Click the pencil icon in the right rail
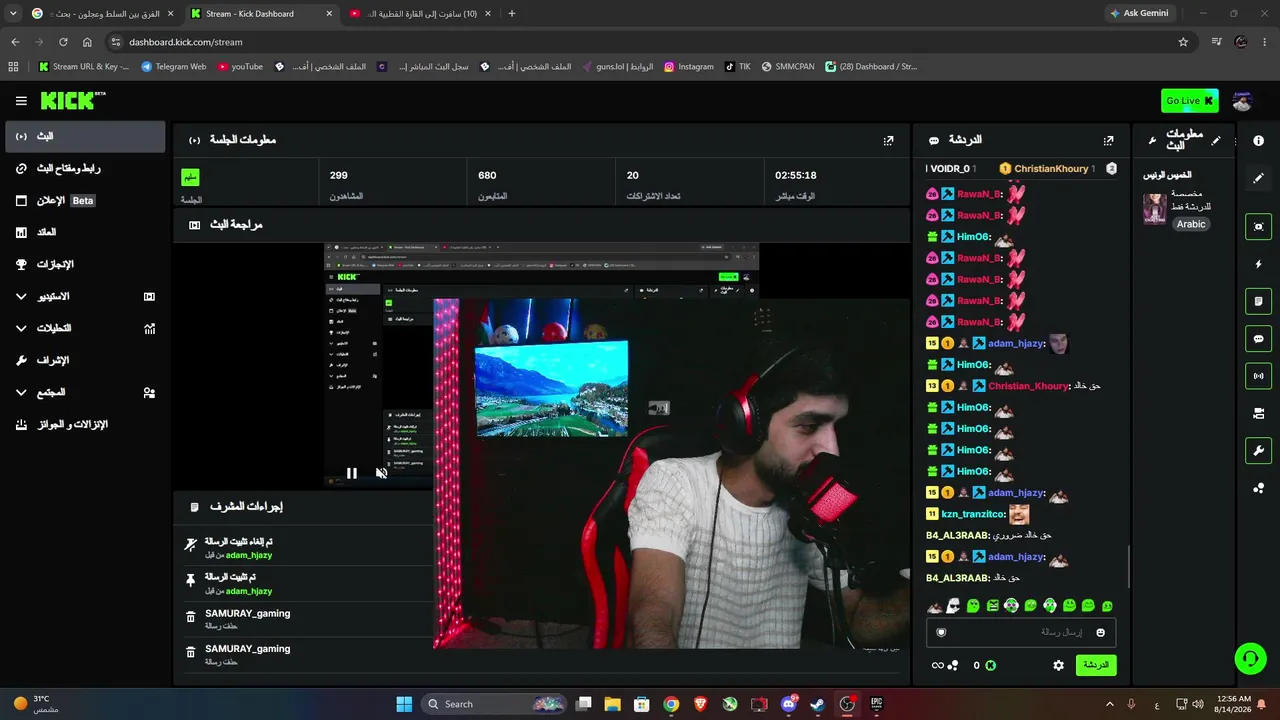Image resolution: width=1280 pixels, height=720 pixels. pyautogui.click(x=1259, y=178)
